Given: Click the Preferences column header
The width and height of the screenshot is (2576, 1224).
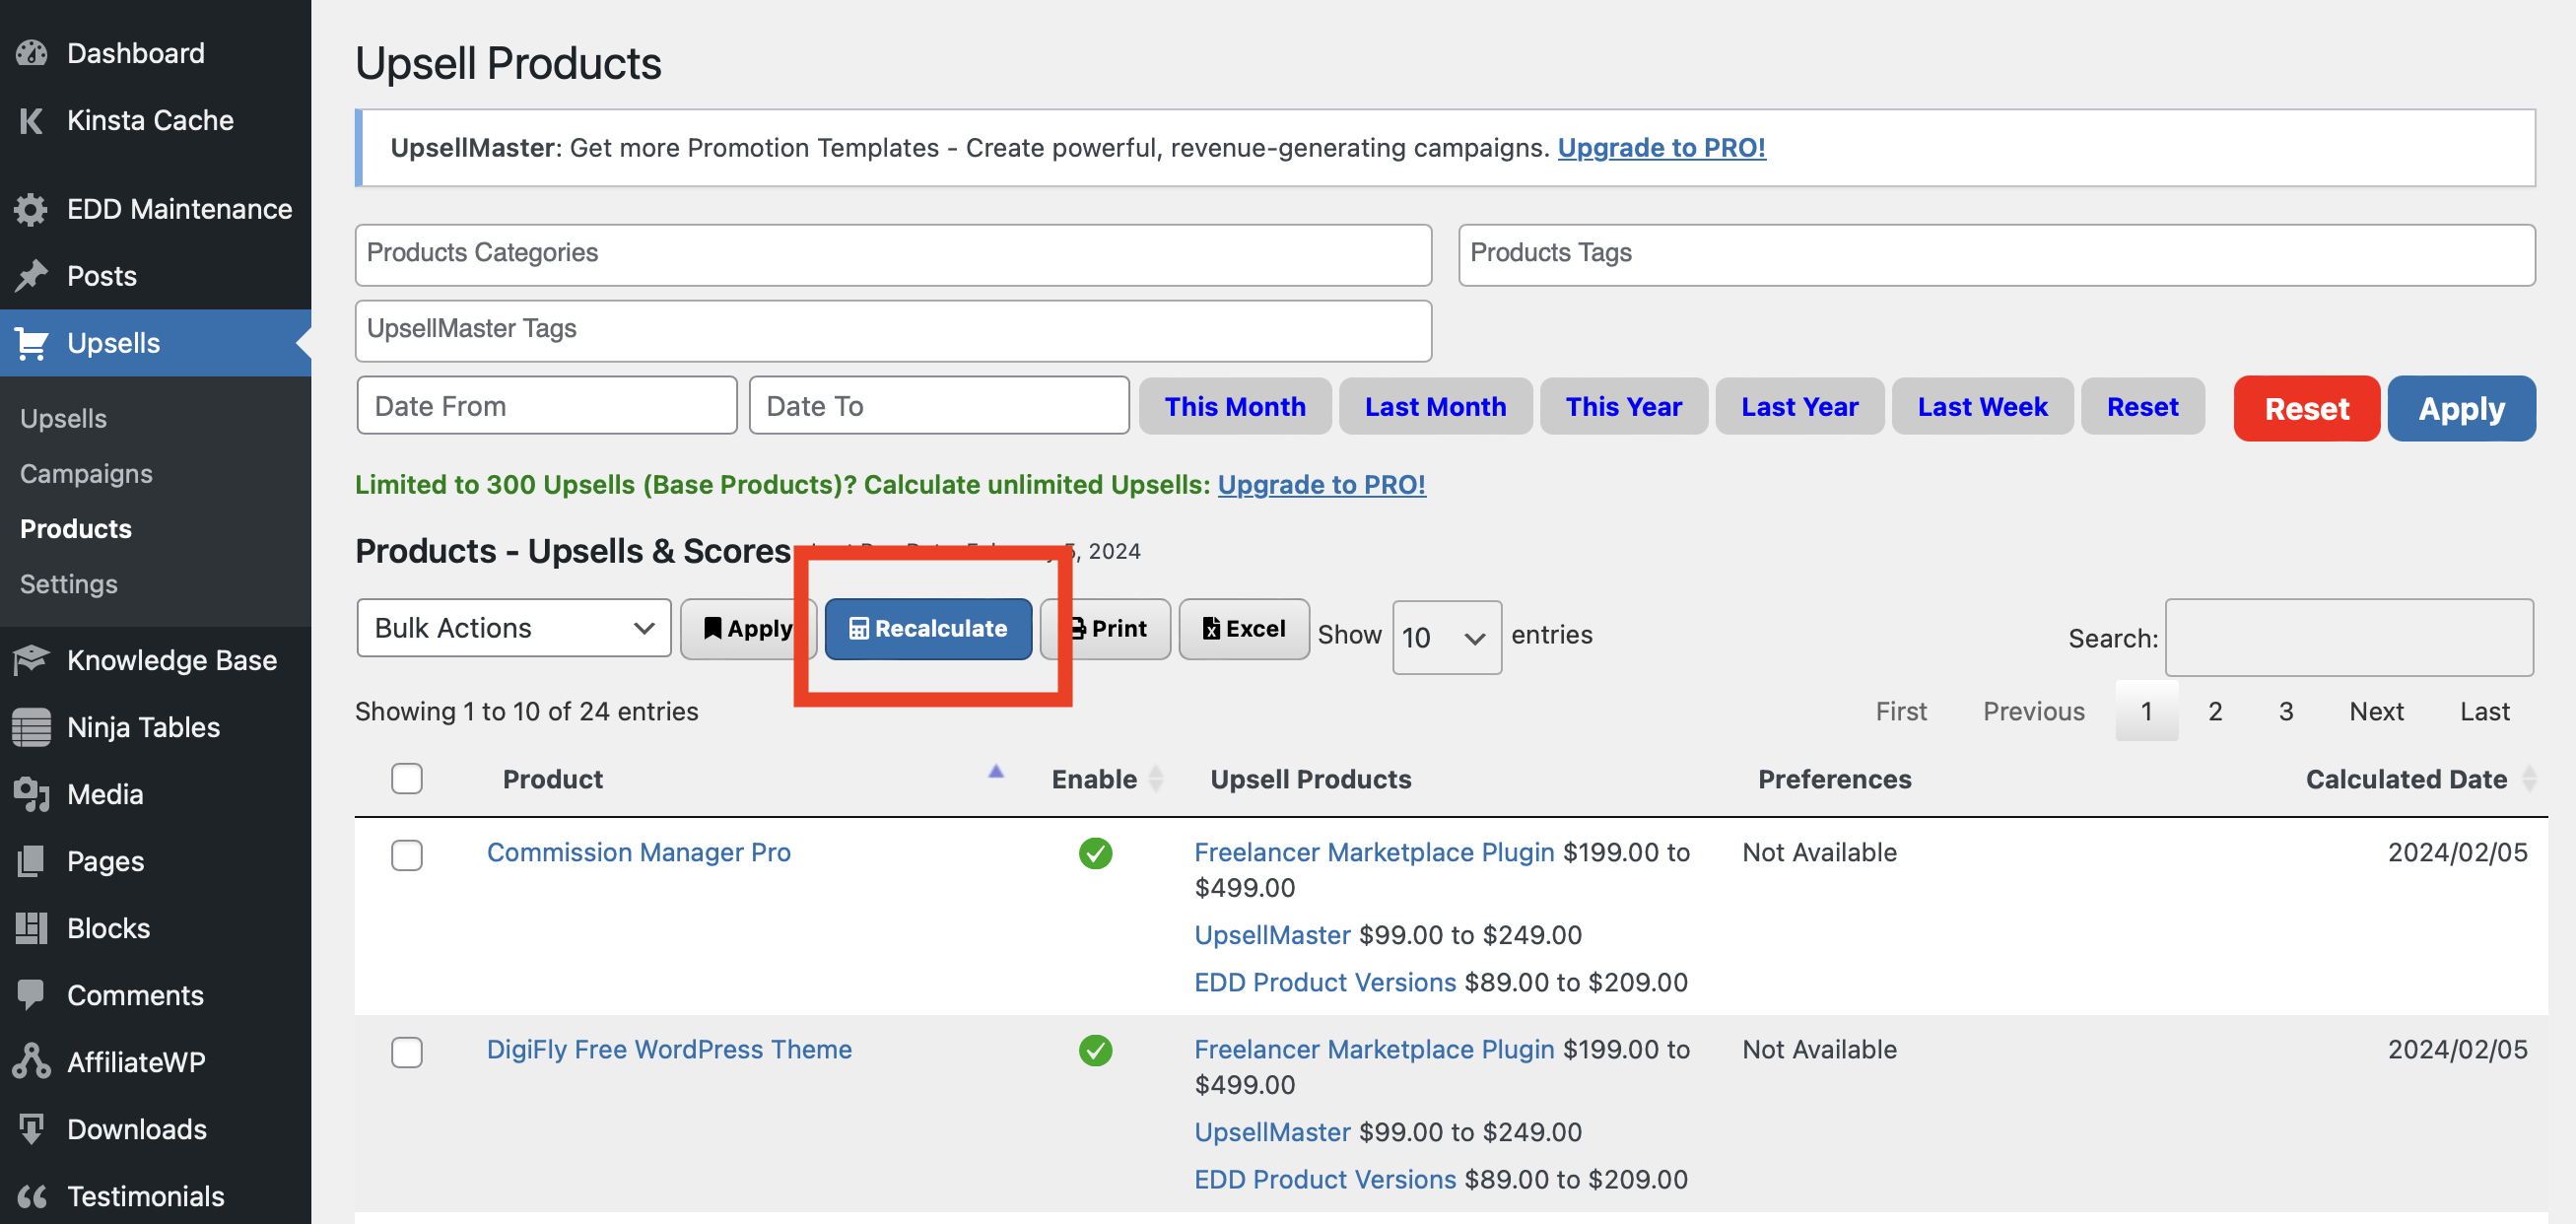Looking at the screenshot, I should [x=1834, y=779].
